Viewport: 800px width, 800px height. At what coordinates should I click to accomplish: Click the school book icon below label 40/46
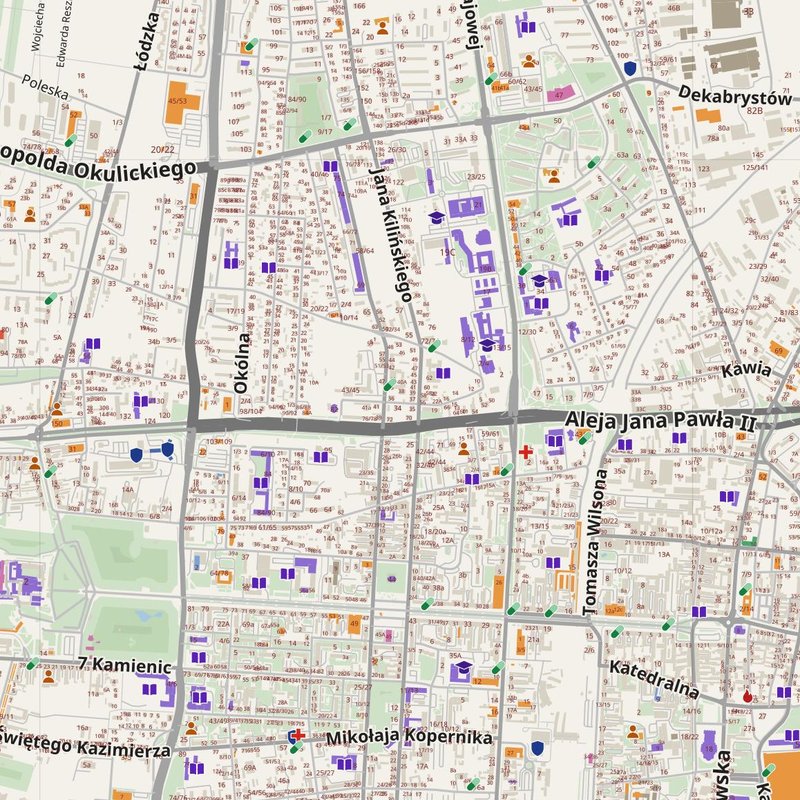click(x=331, y=166)
